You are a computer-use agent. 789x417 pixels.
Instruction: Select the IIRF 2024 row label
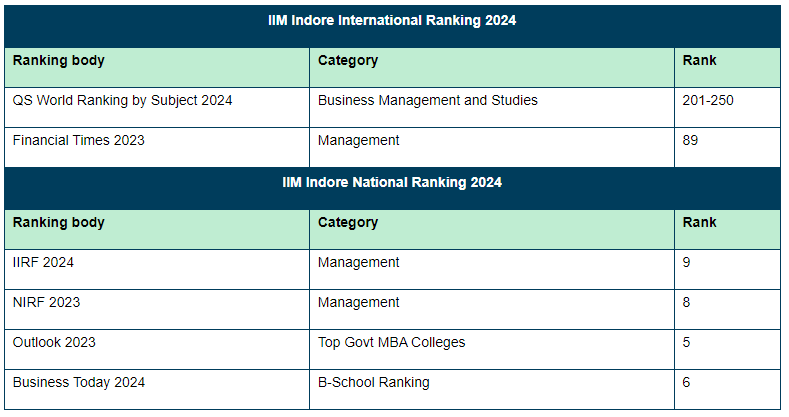coord(43,263)
